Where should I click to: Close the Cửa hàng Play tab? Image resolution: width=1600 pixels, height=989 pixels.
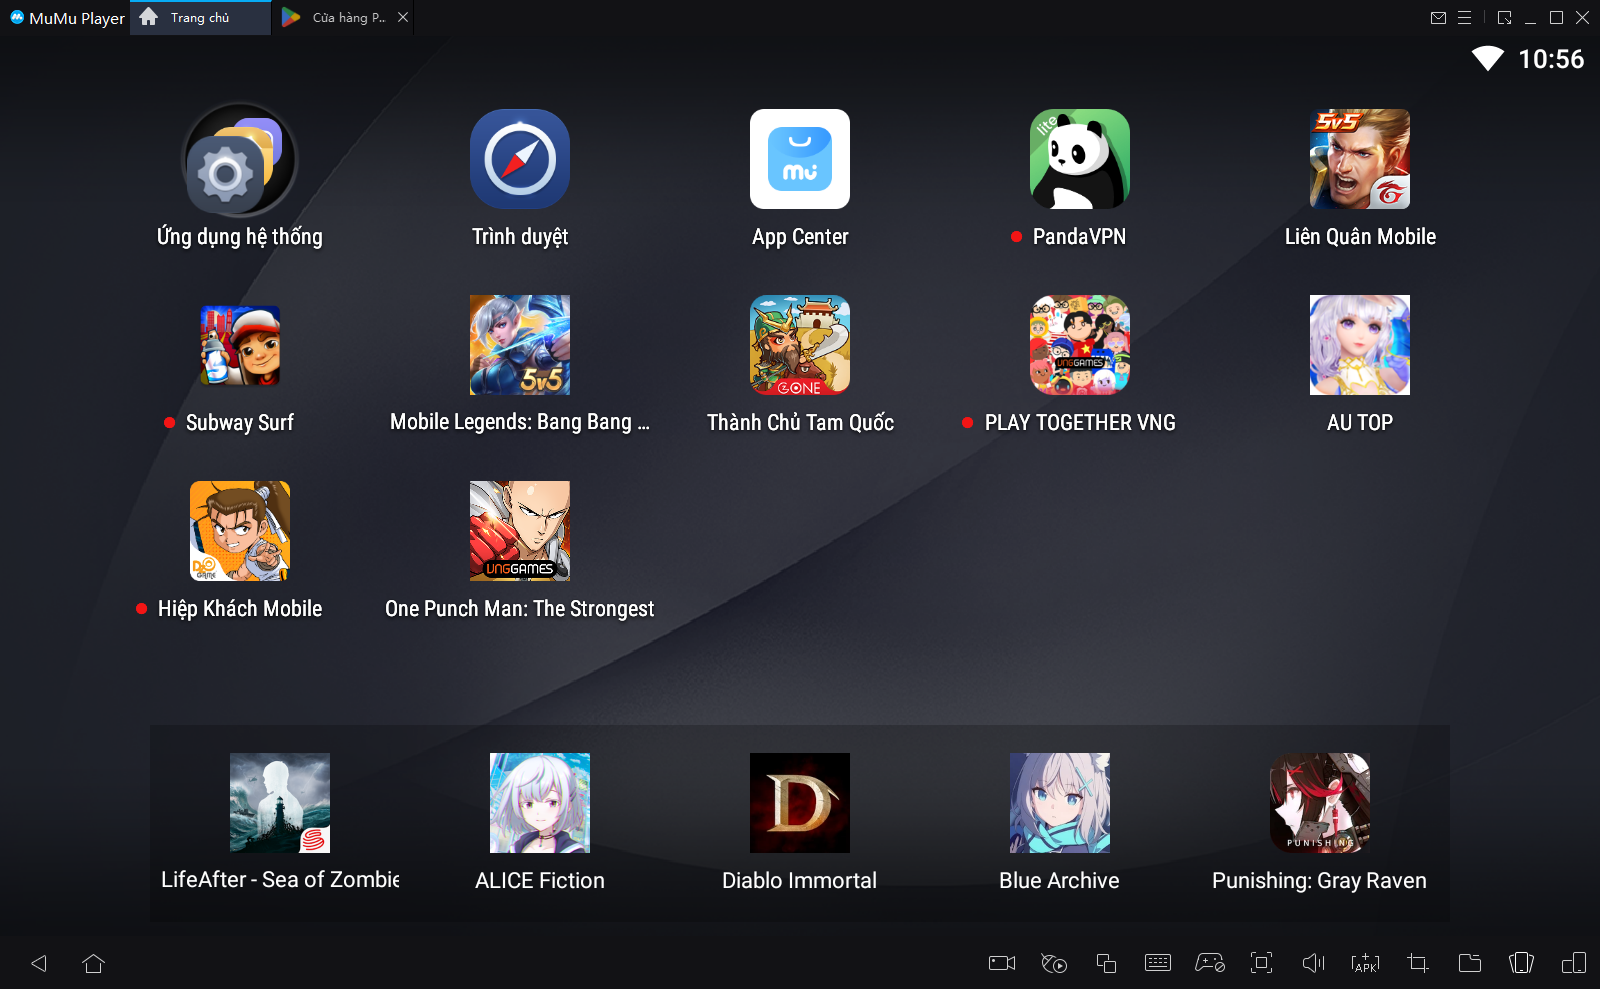(x=403, y=17)
